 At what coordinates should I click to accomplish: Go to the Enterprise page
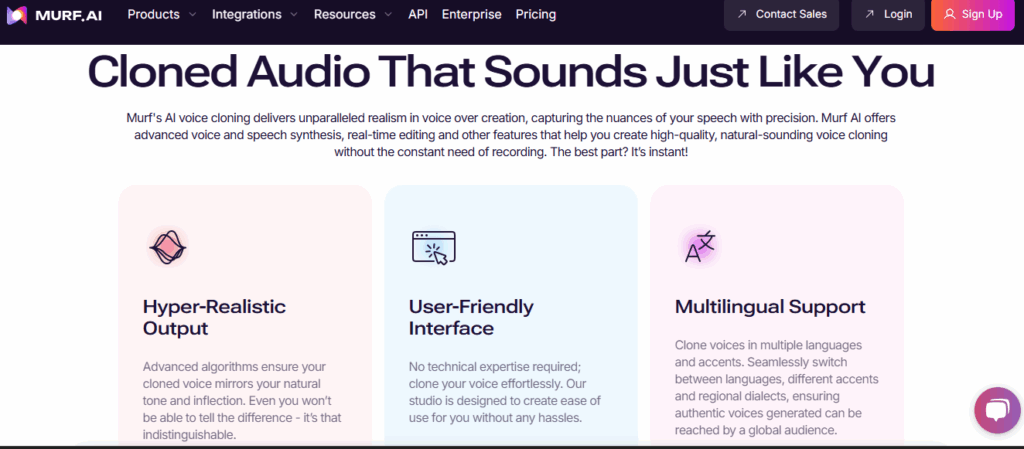coord(471,15)
